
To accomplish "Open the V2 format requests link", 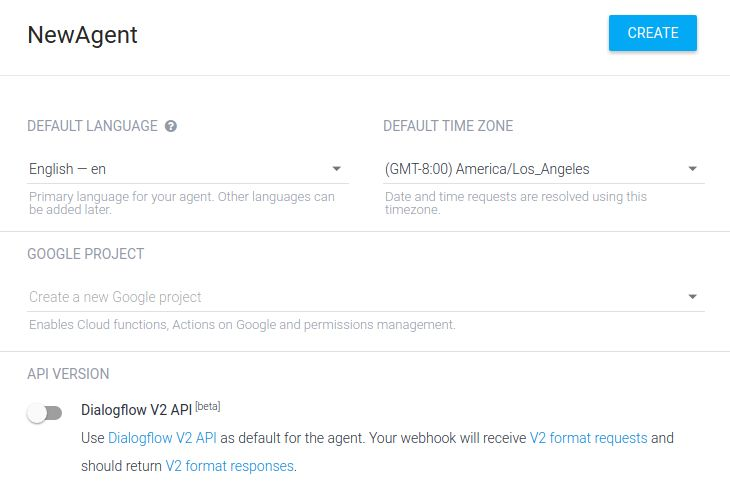I will pyautogui.click(x=588, y=438).
